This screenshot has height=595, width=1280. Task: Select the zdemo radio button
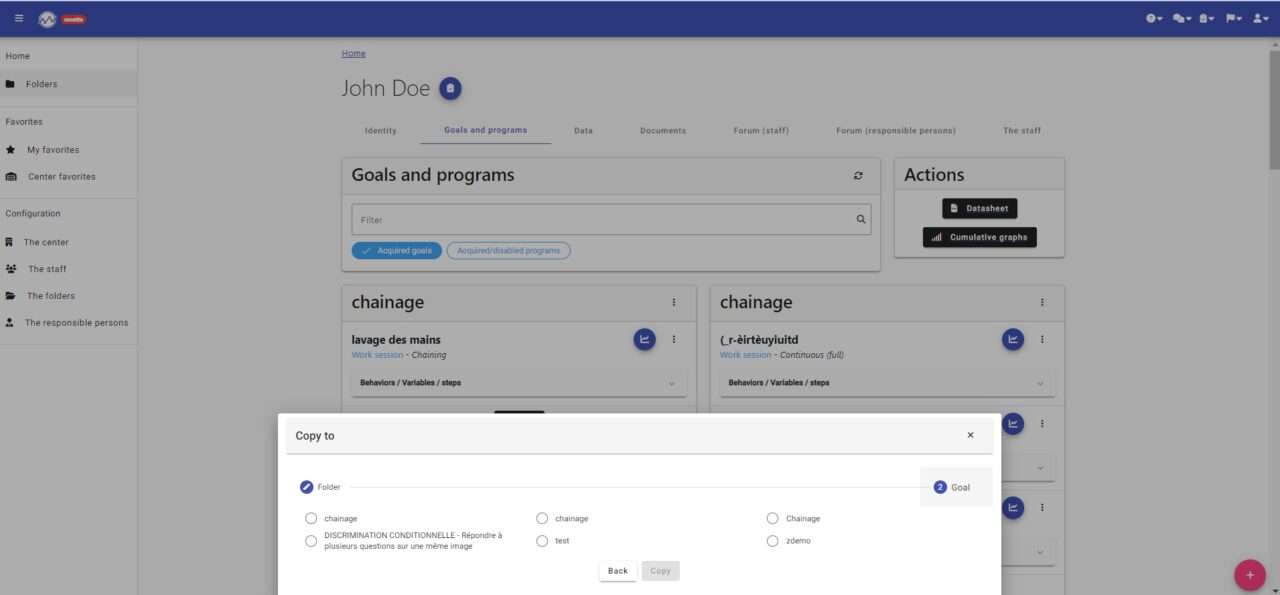tap(772, 540)
